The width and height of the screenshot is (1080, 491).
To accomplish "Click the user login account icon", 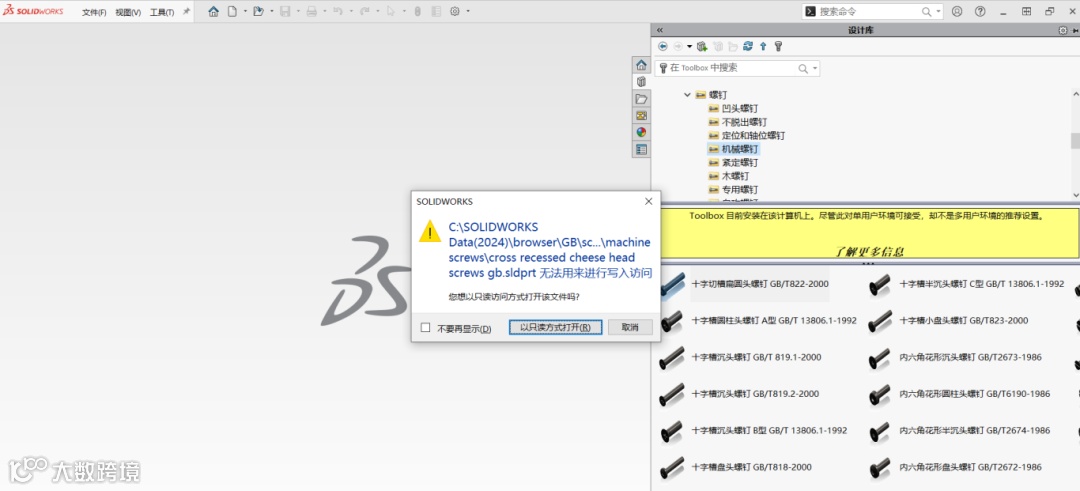I will [x=957, y=11].
